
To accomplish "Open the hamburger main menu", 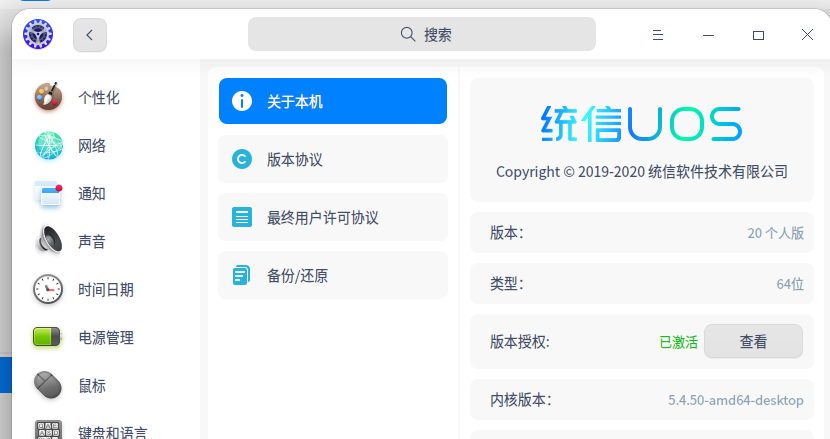I will (658, 35).
